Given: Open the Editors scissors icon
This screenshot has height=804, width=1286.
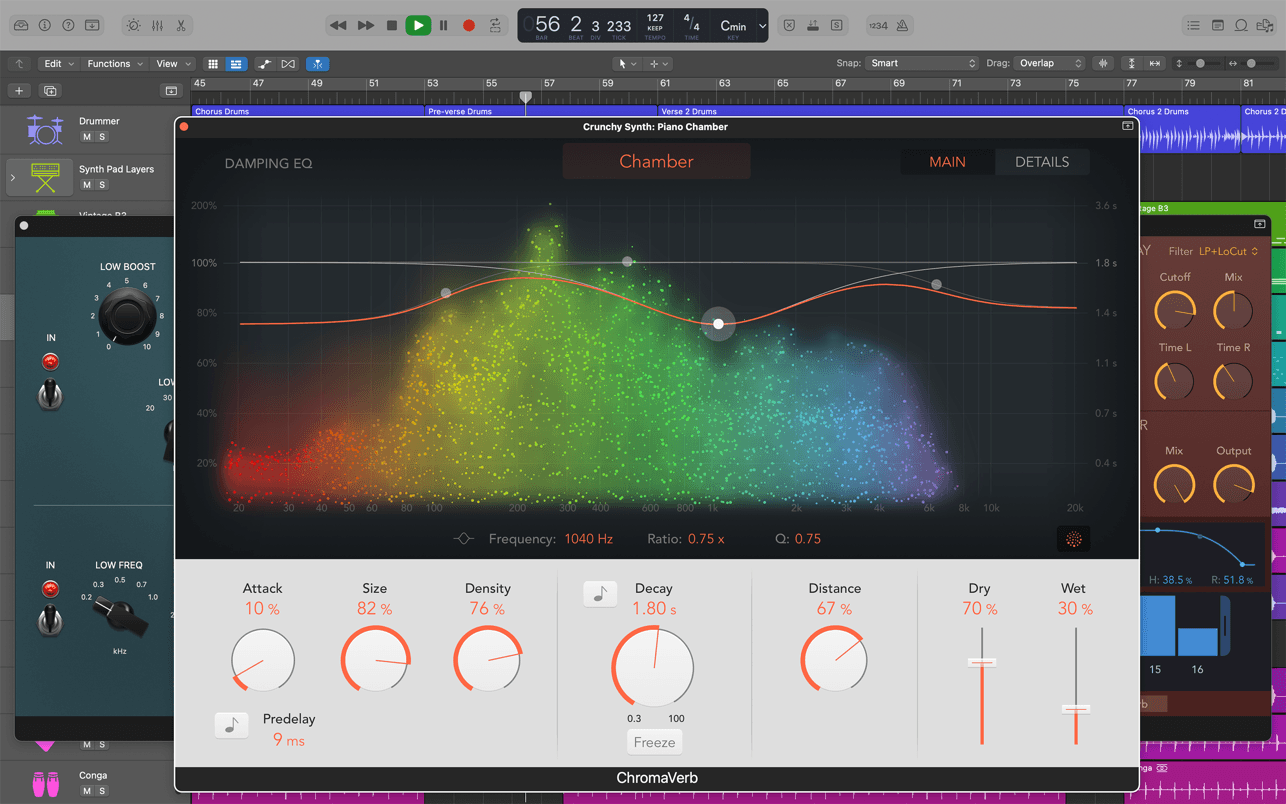Looking at the screenshot, I should click(x=181, y=25).
